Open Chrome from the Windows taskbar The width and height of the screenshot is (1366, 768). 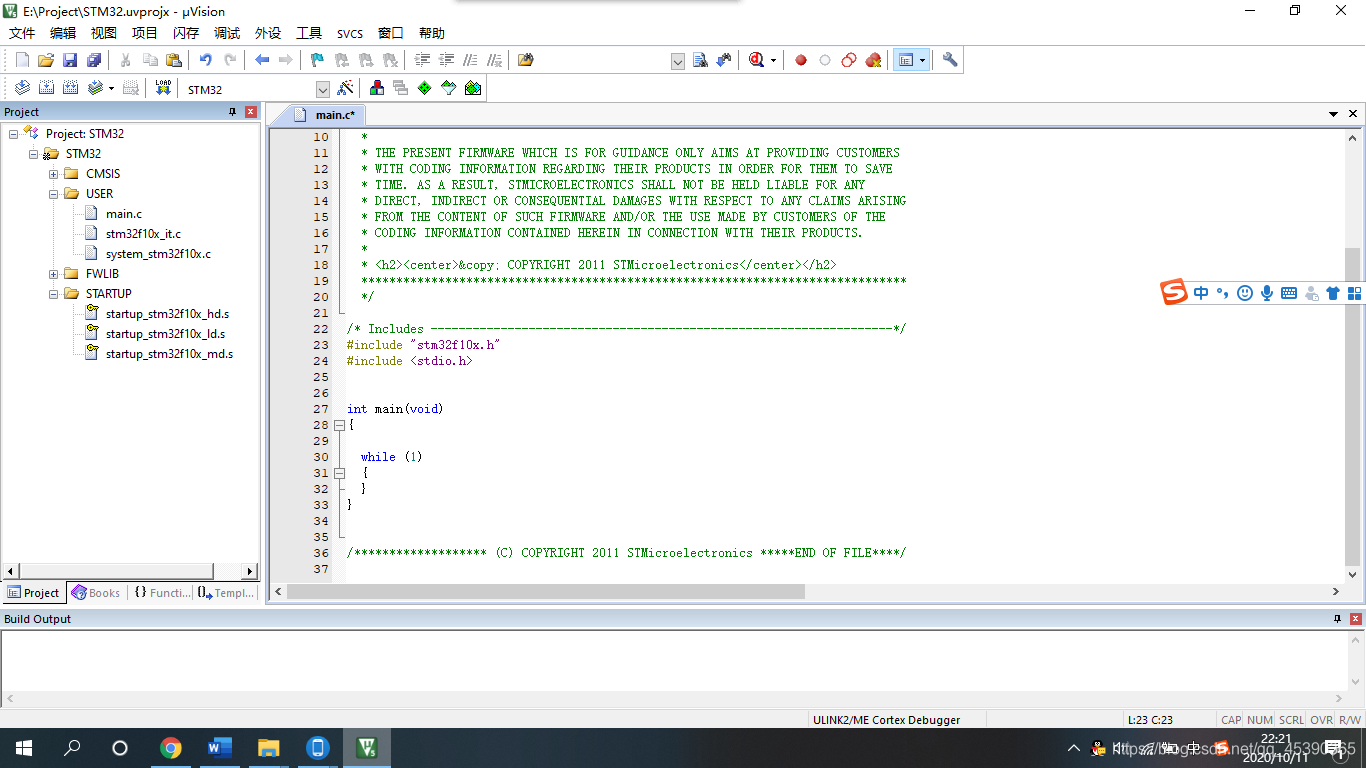[x=171, y=748]
